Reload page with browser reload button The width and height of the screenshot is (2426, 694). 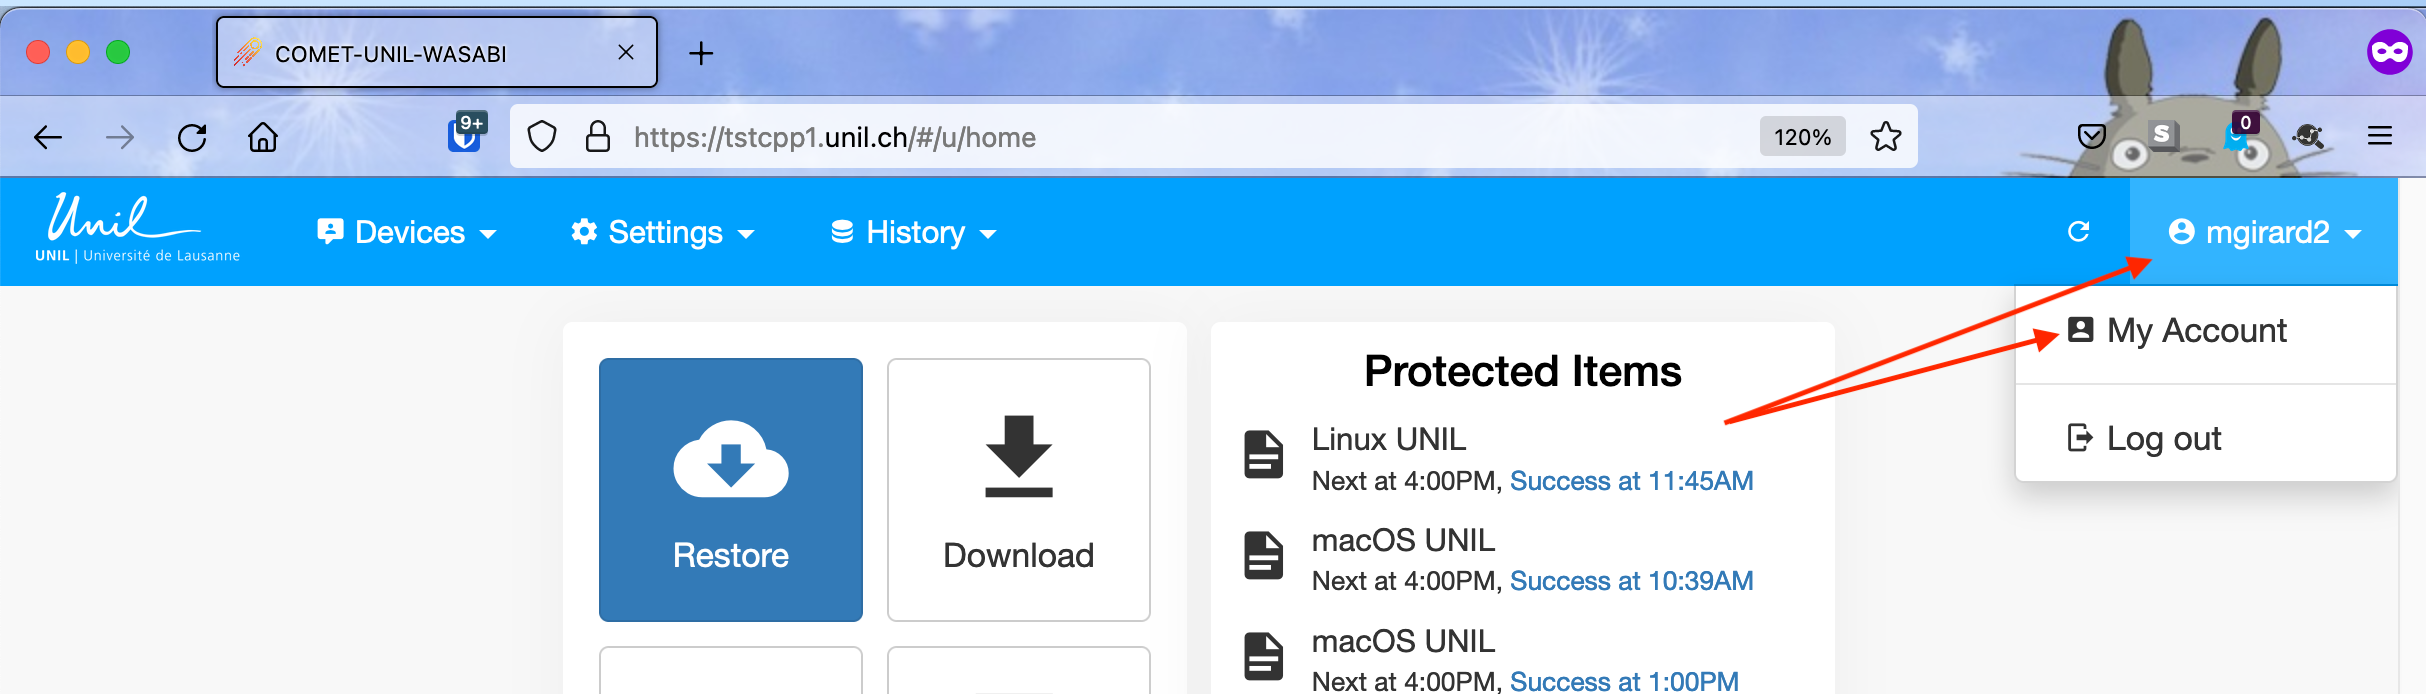pyautogui.click(x=192, y=137)
